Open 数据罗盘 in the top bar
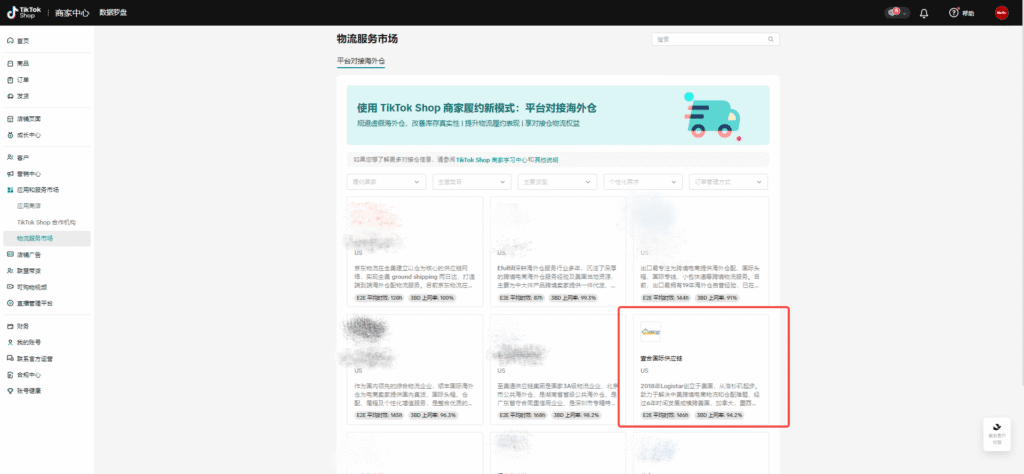The height and width of the screenshot is (474, 1024). 113,13
